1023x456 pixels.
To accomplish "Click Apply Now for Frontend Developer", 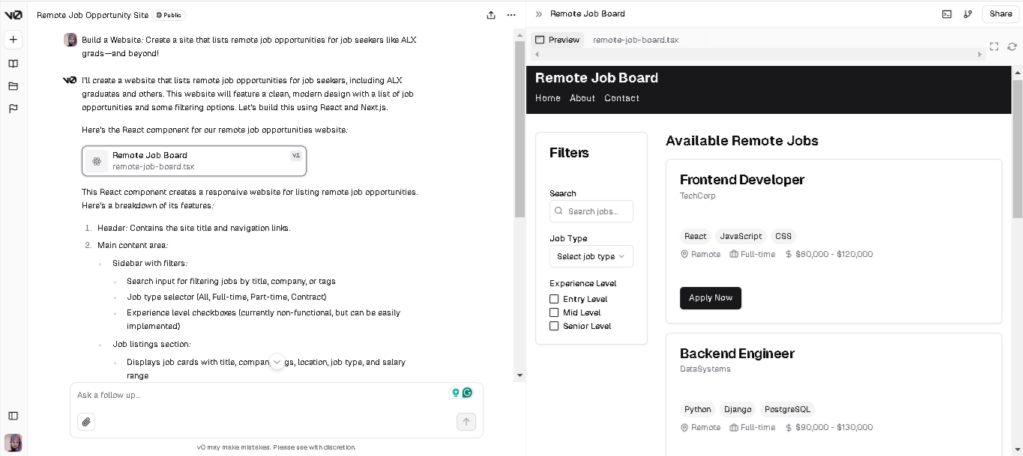I will coord(710,298).
